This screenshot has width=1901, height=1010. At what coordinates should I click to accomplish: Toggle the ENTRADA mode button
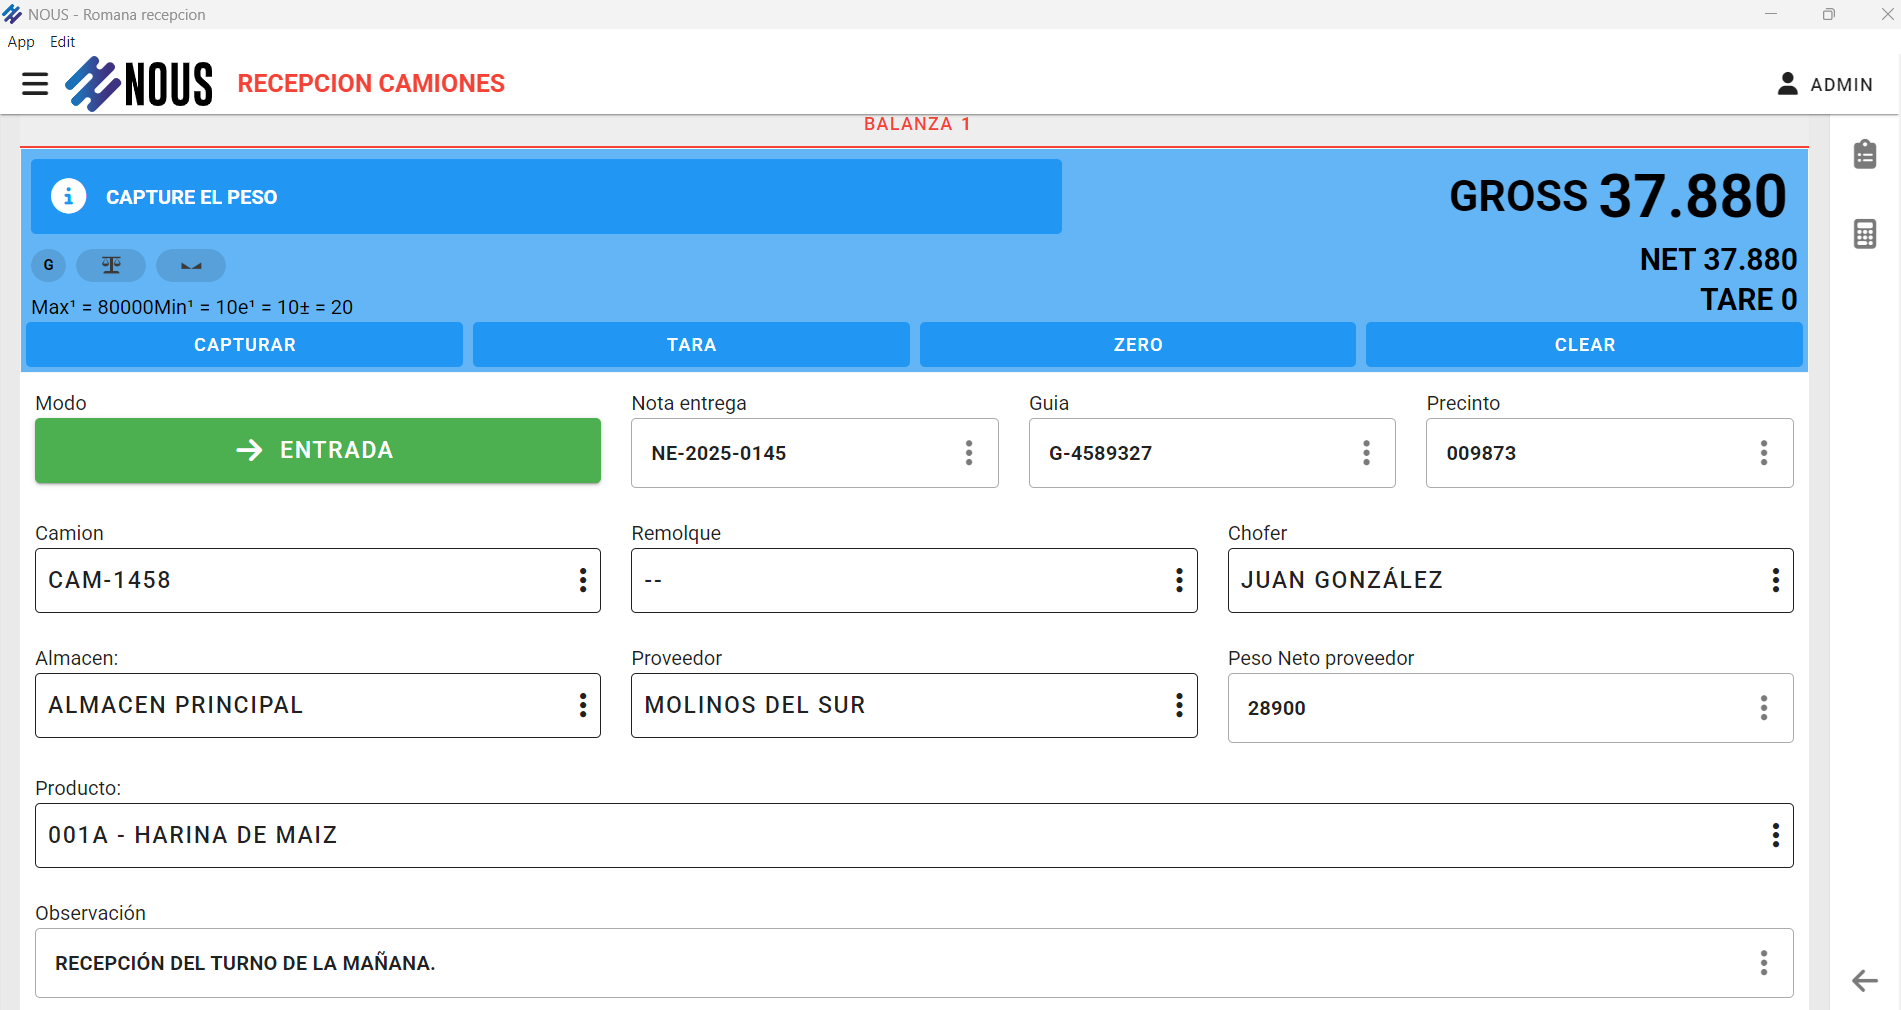(x=317, y=451)
